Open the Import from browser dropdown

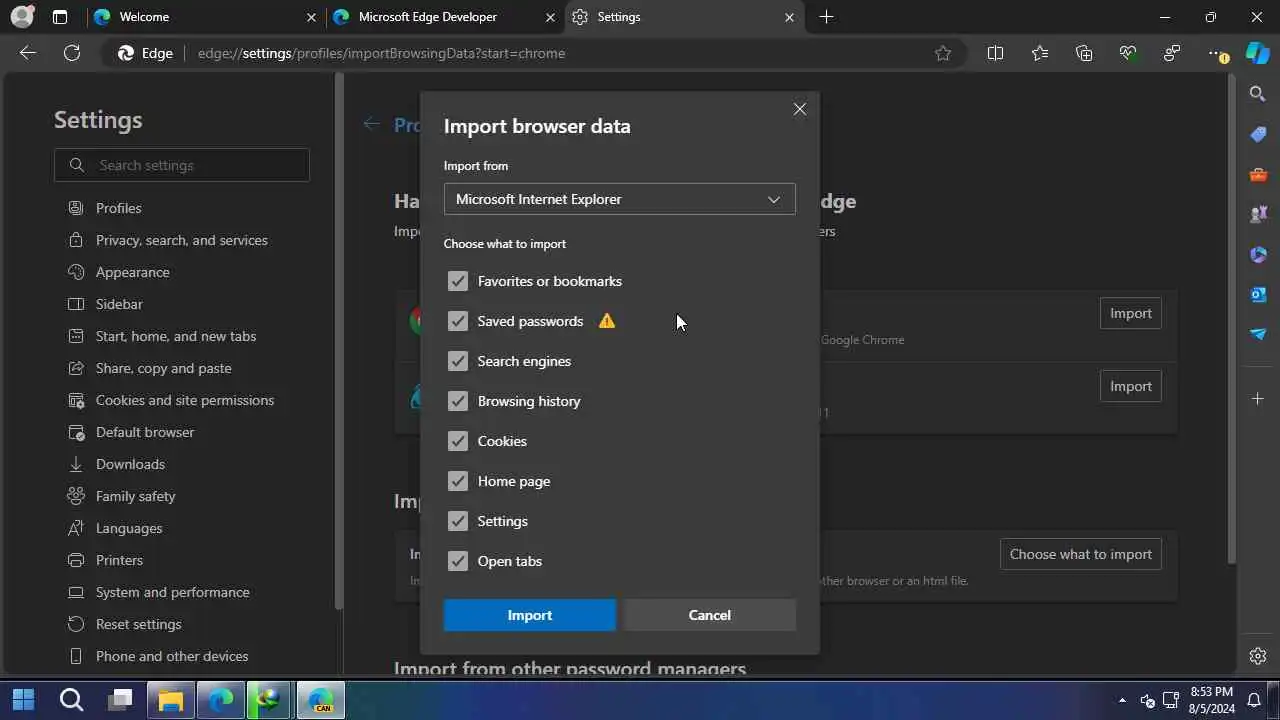(x=620, y=199)
